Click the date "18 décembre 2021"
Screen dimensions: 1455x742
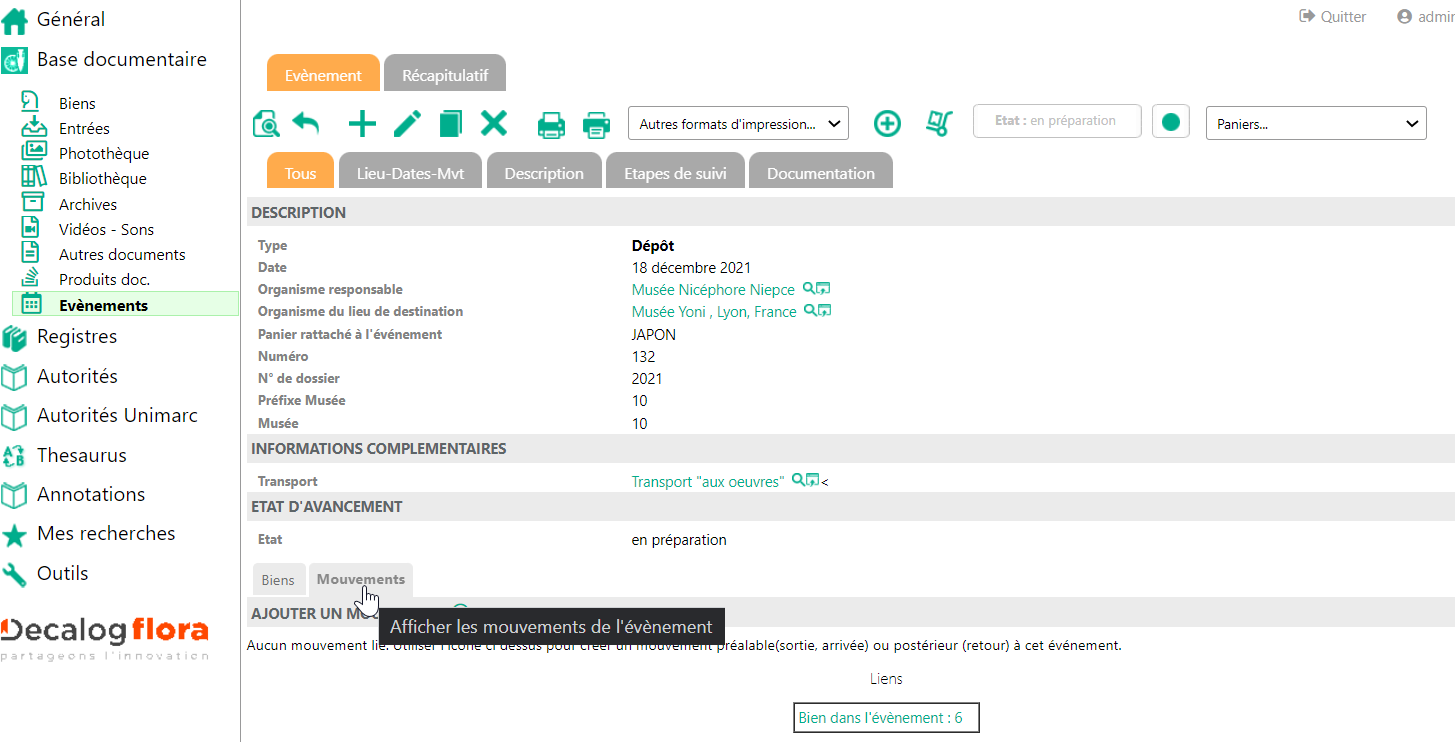pos(691,267)
